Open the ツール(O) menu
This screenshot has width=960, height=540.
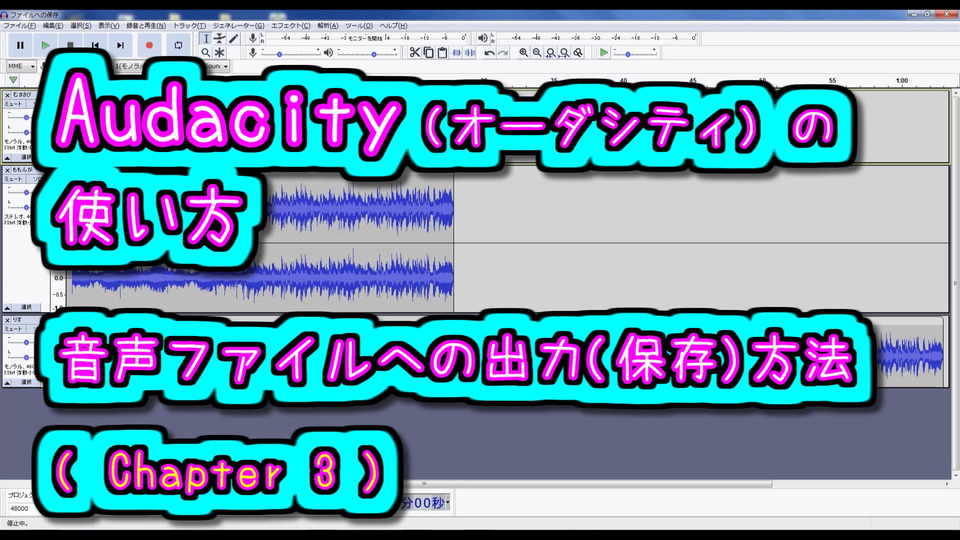358,26
